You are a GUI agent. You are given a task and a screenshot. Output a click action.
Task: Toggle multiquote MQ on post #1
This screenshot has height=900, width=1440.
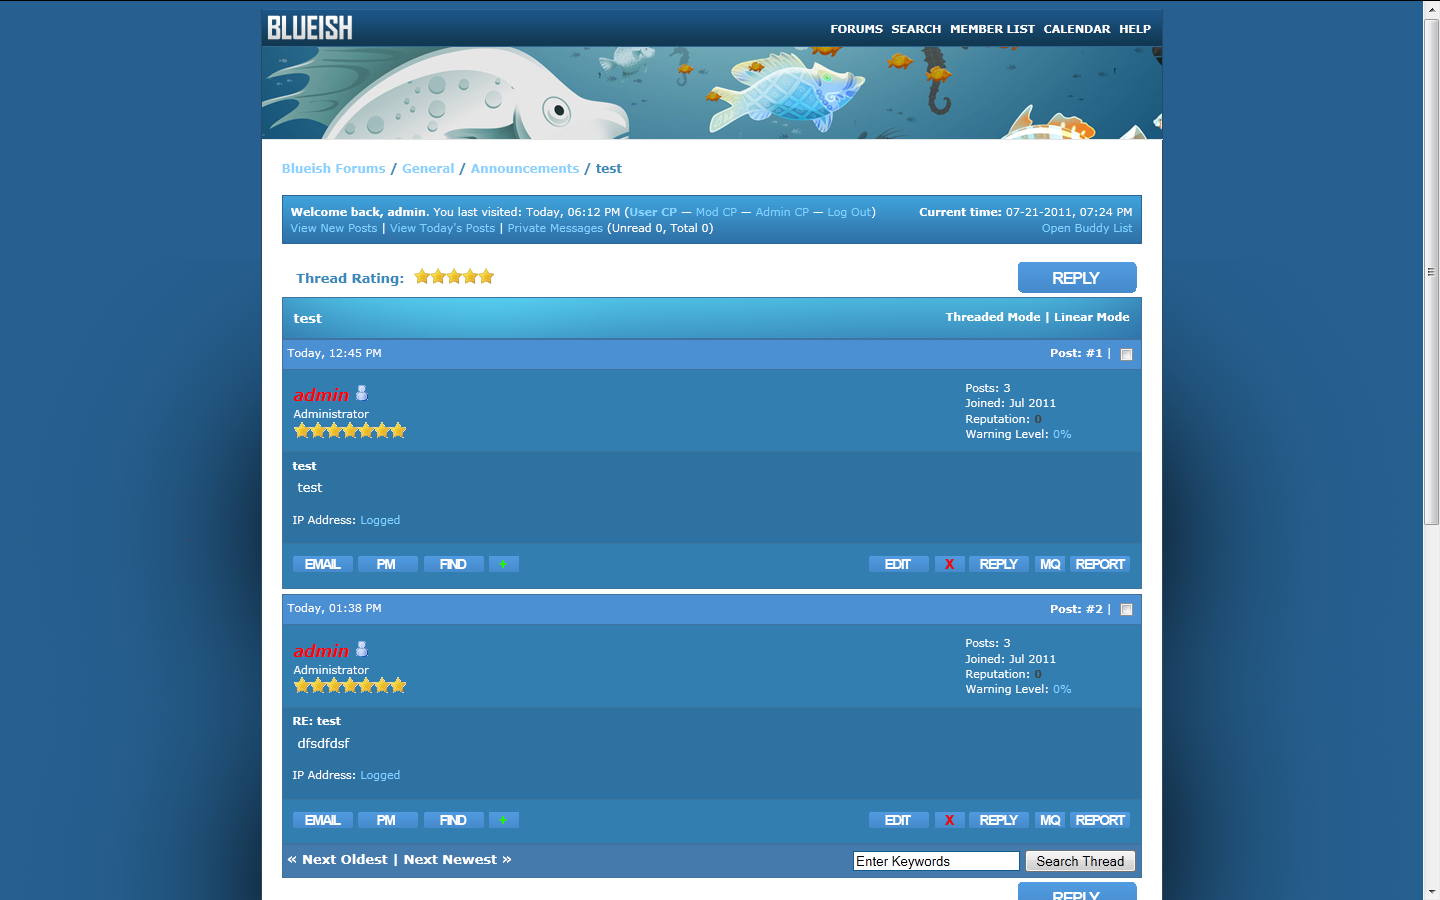[x=1049, y=564]
